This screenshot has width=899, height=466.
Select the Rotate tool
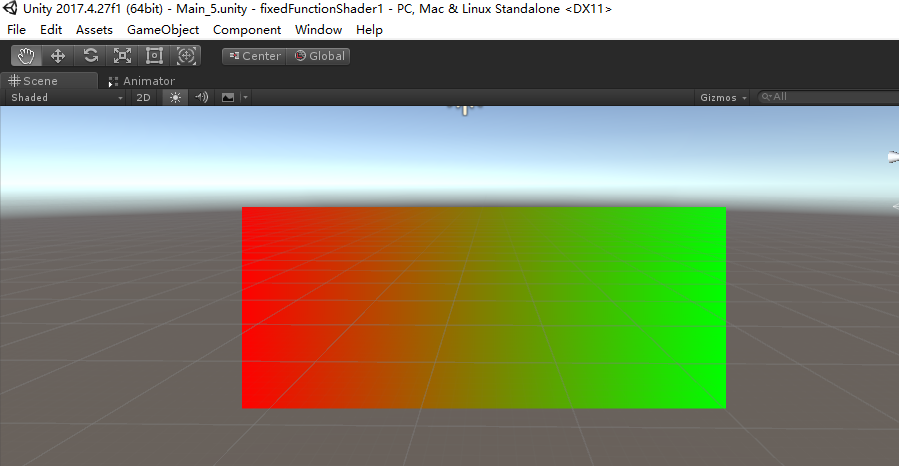[90, 56]
